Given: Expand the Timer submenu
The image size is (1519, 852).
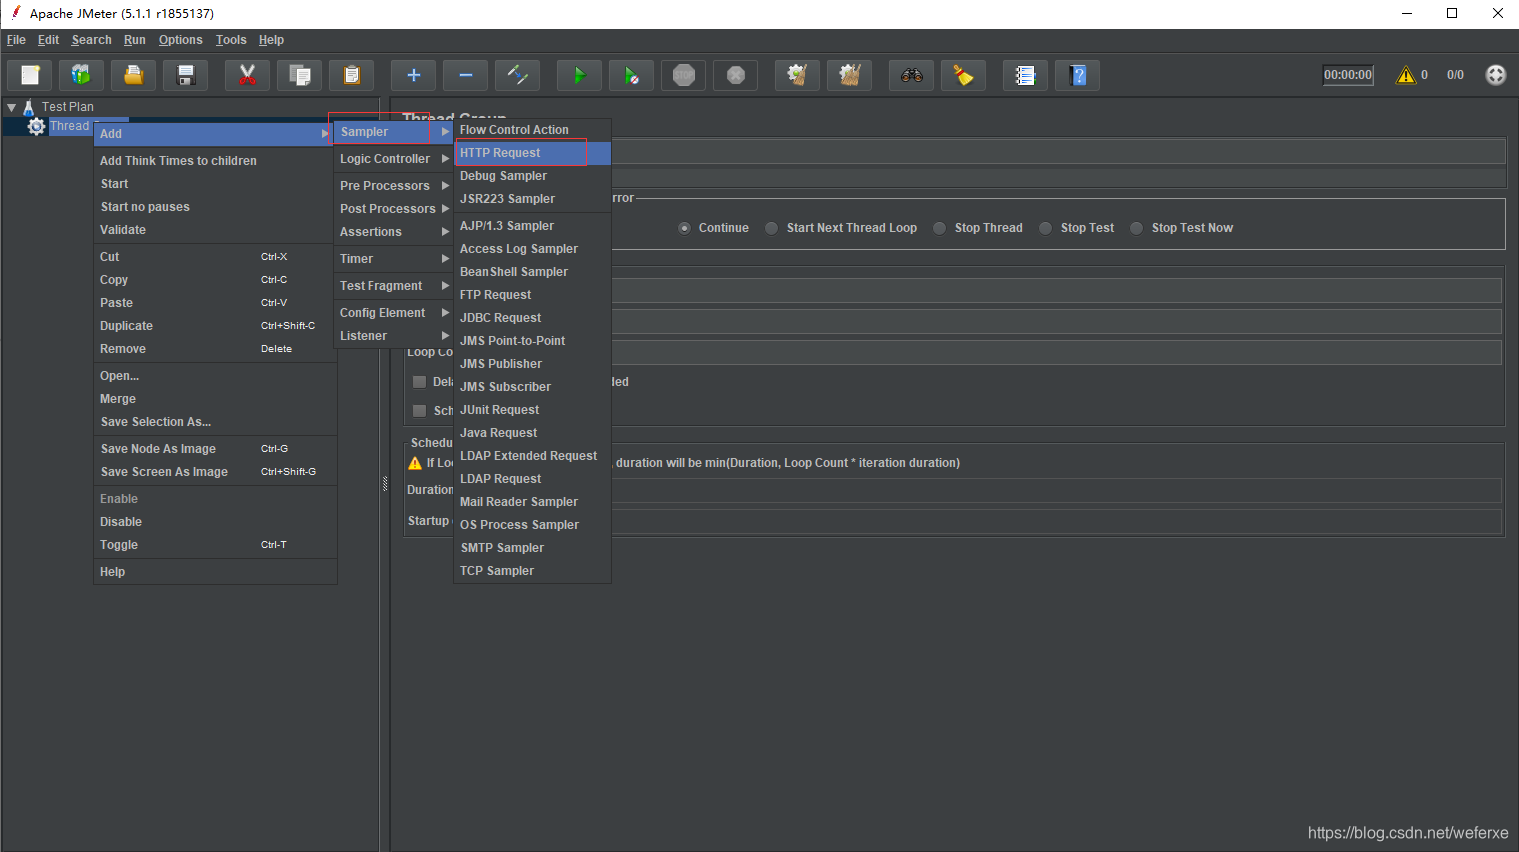Looking at the screenshot, I should pyautogui.click(x=394, y=259).
